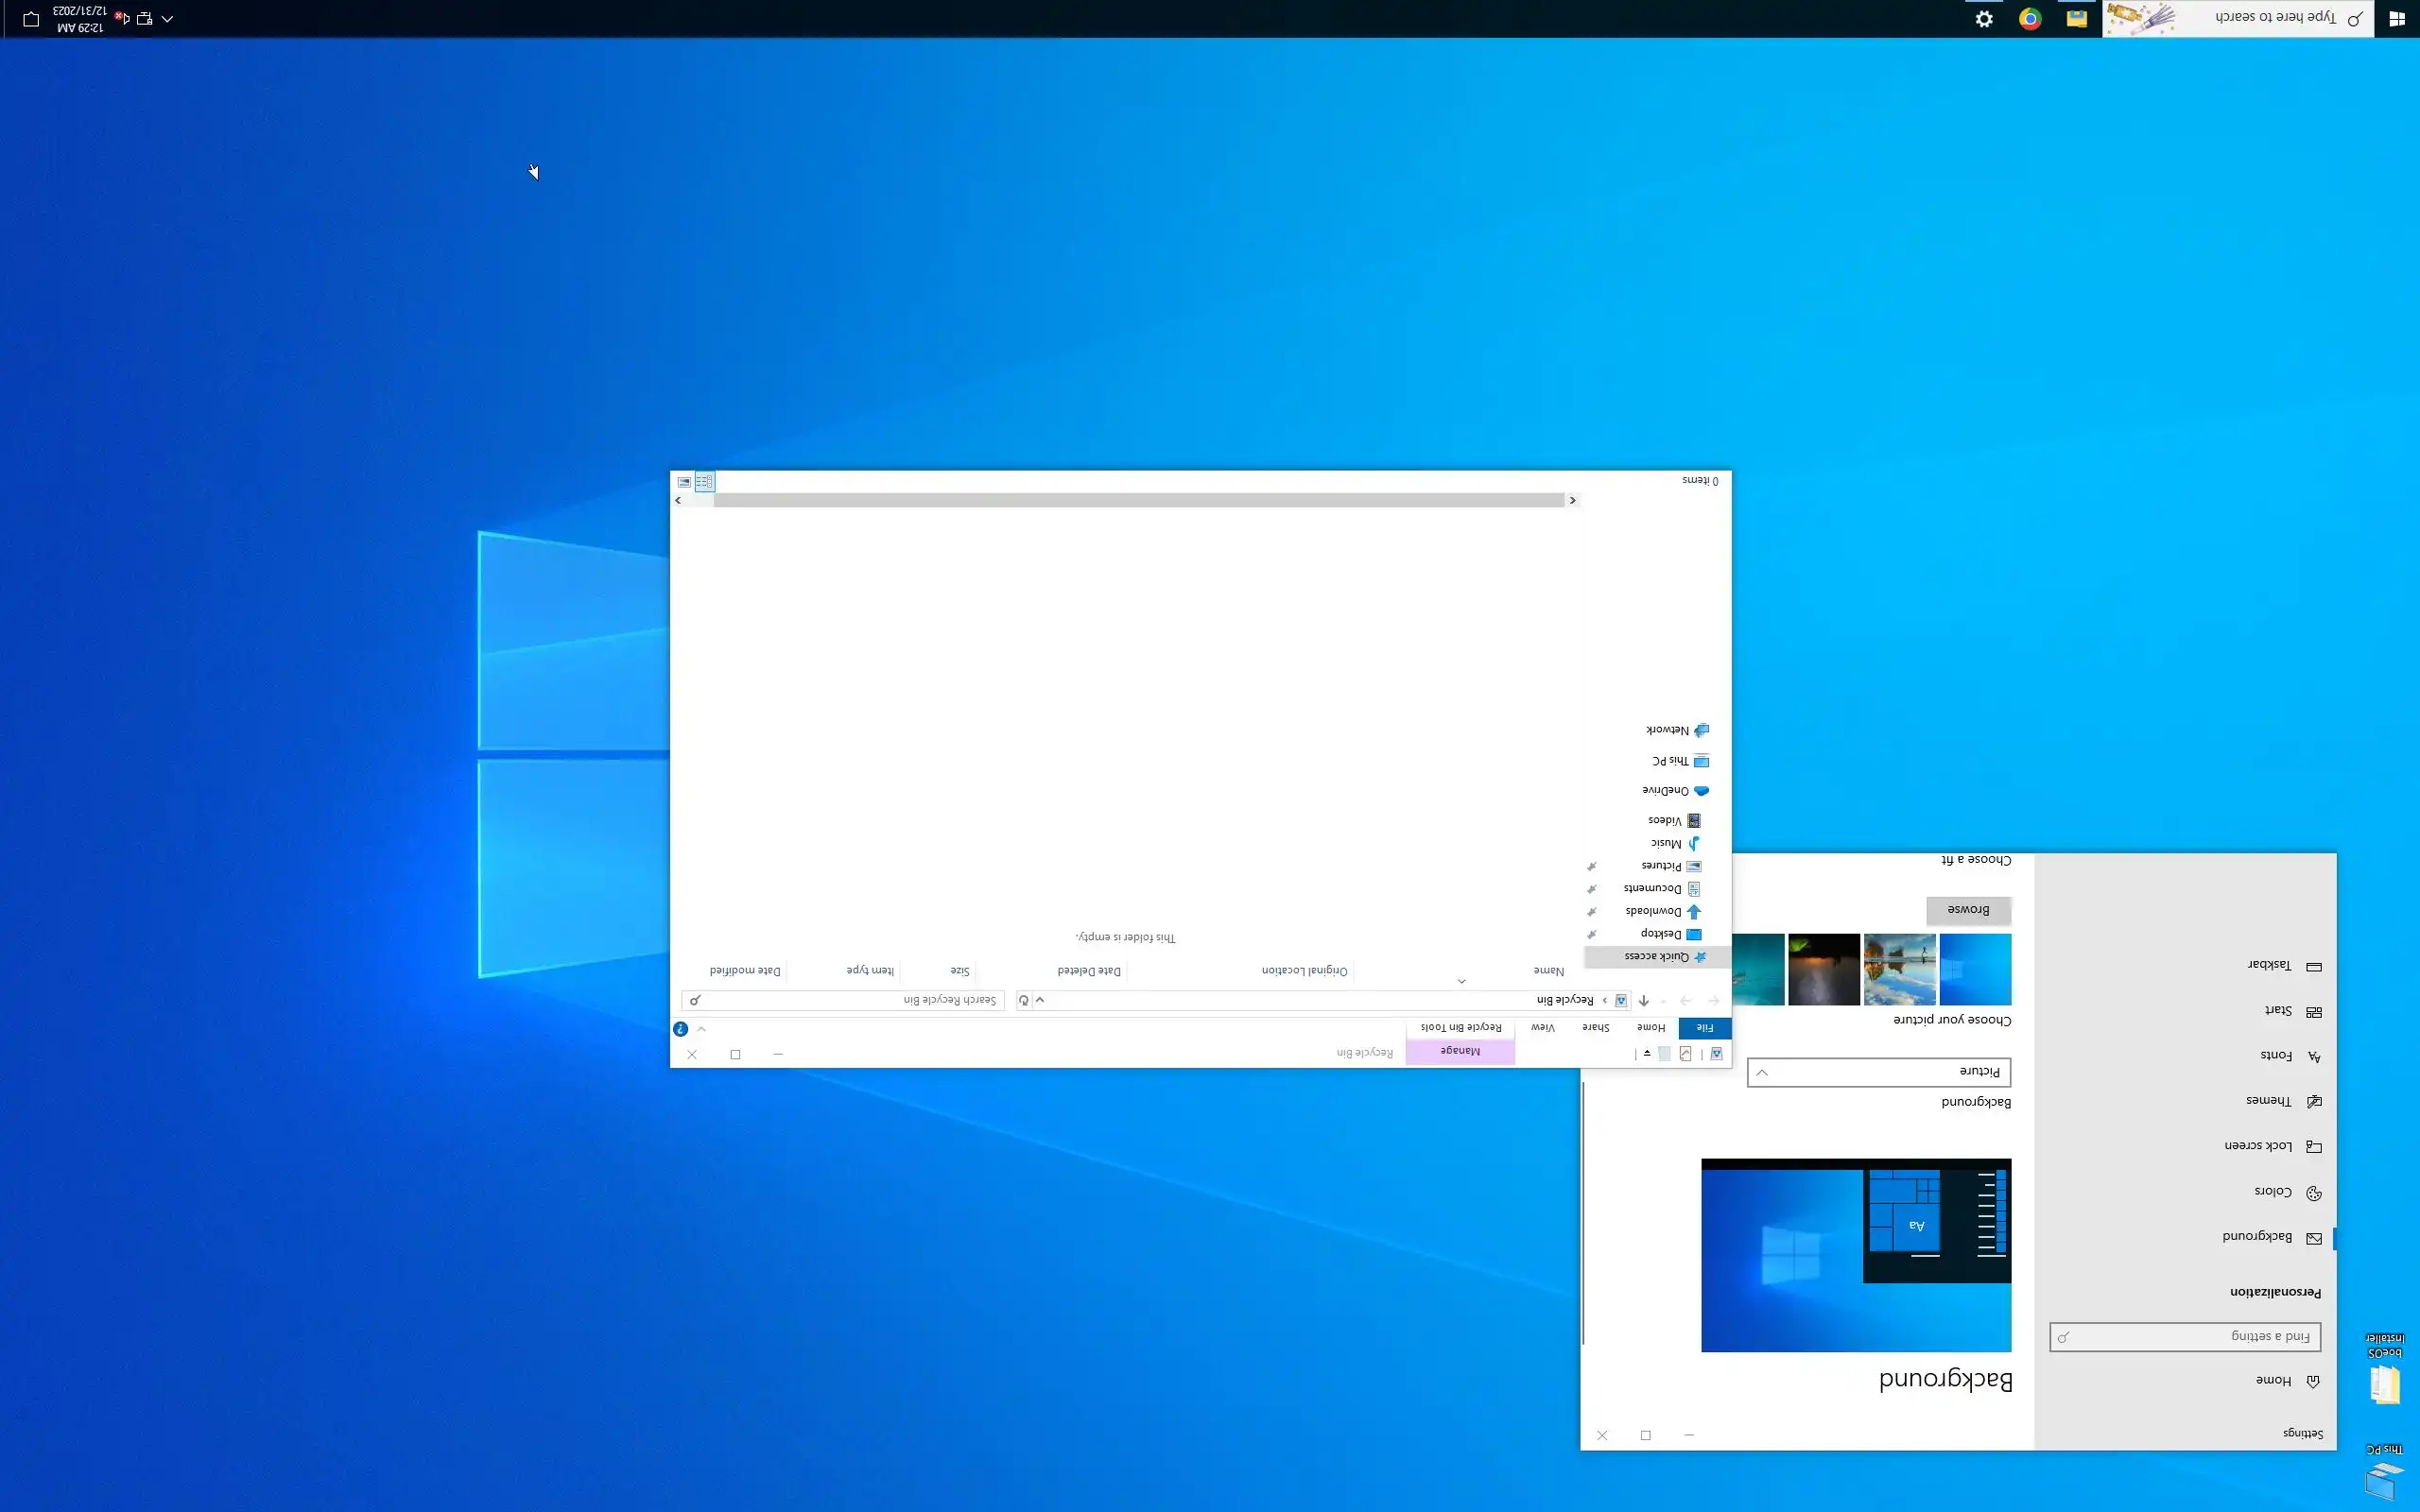This screenshot has width=2420, height=1512.
Task: Switch to Details view in status bar
Action: 705,482
